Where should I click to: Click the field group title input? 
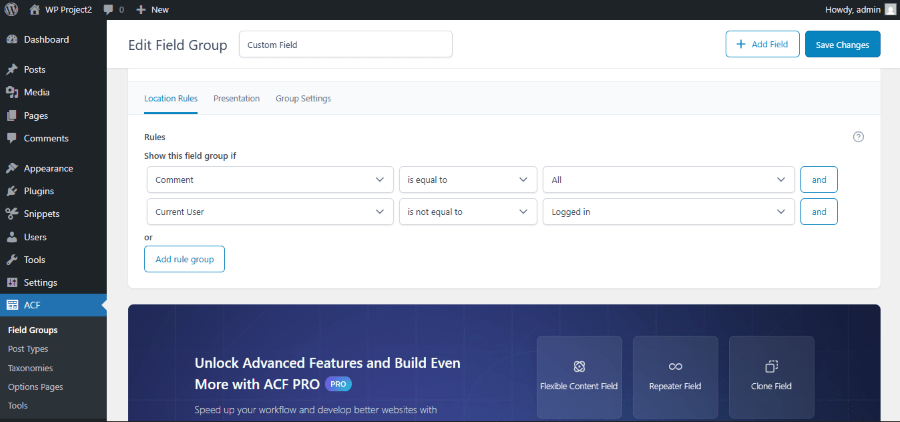[x=345, y=45]
